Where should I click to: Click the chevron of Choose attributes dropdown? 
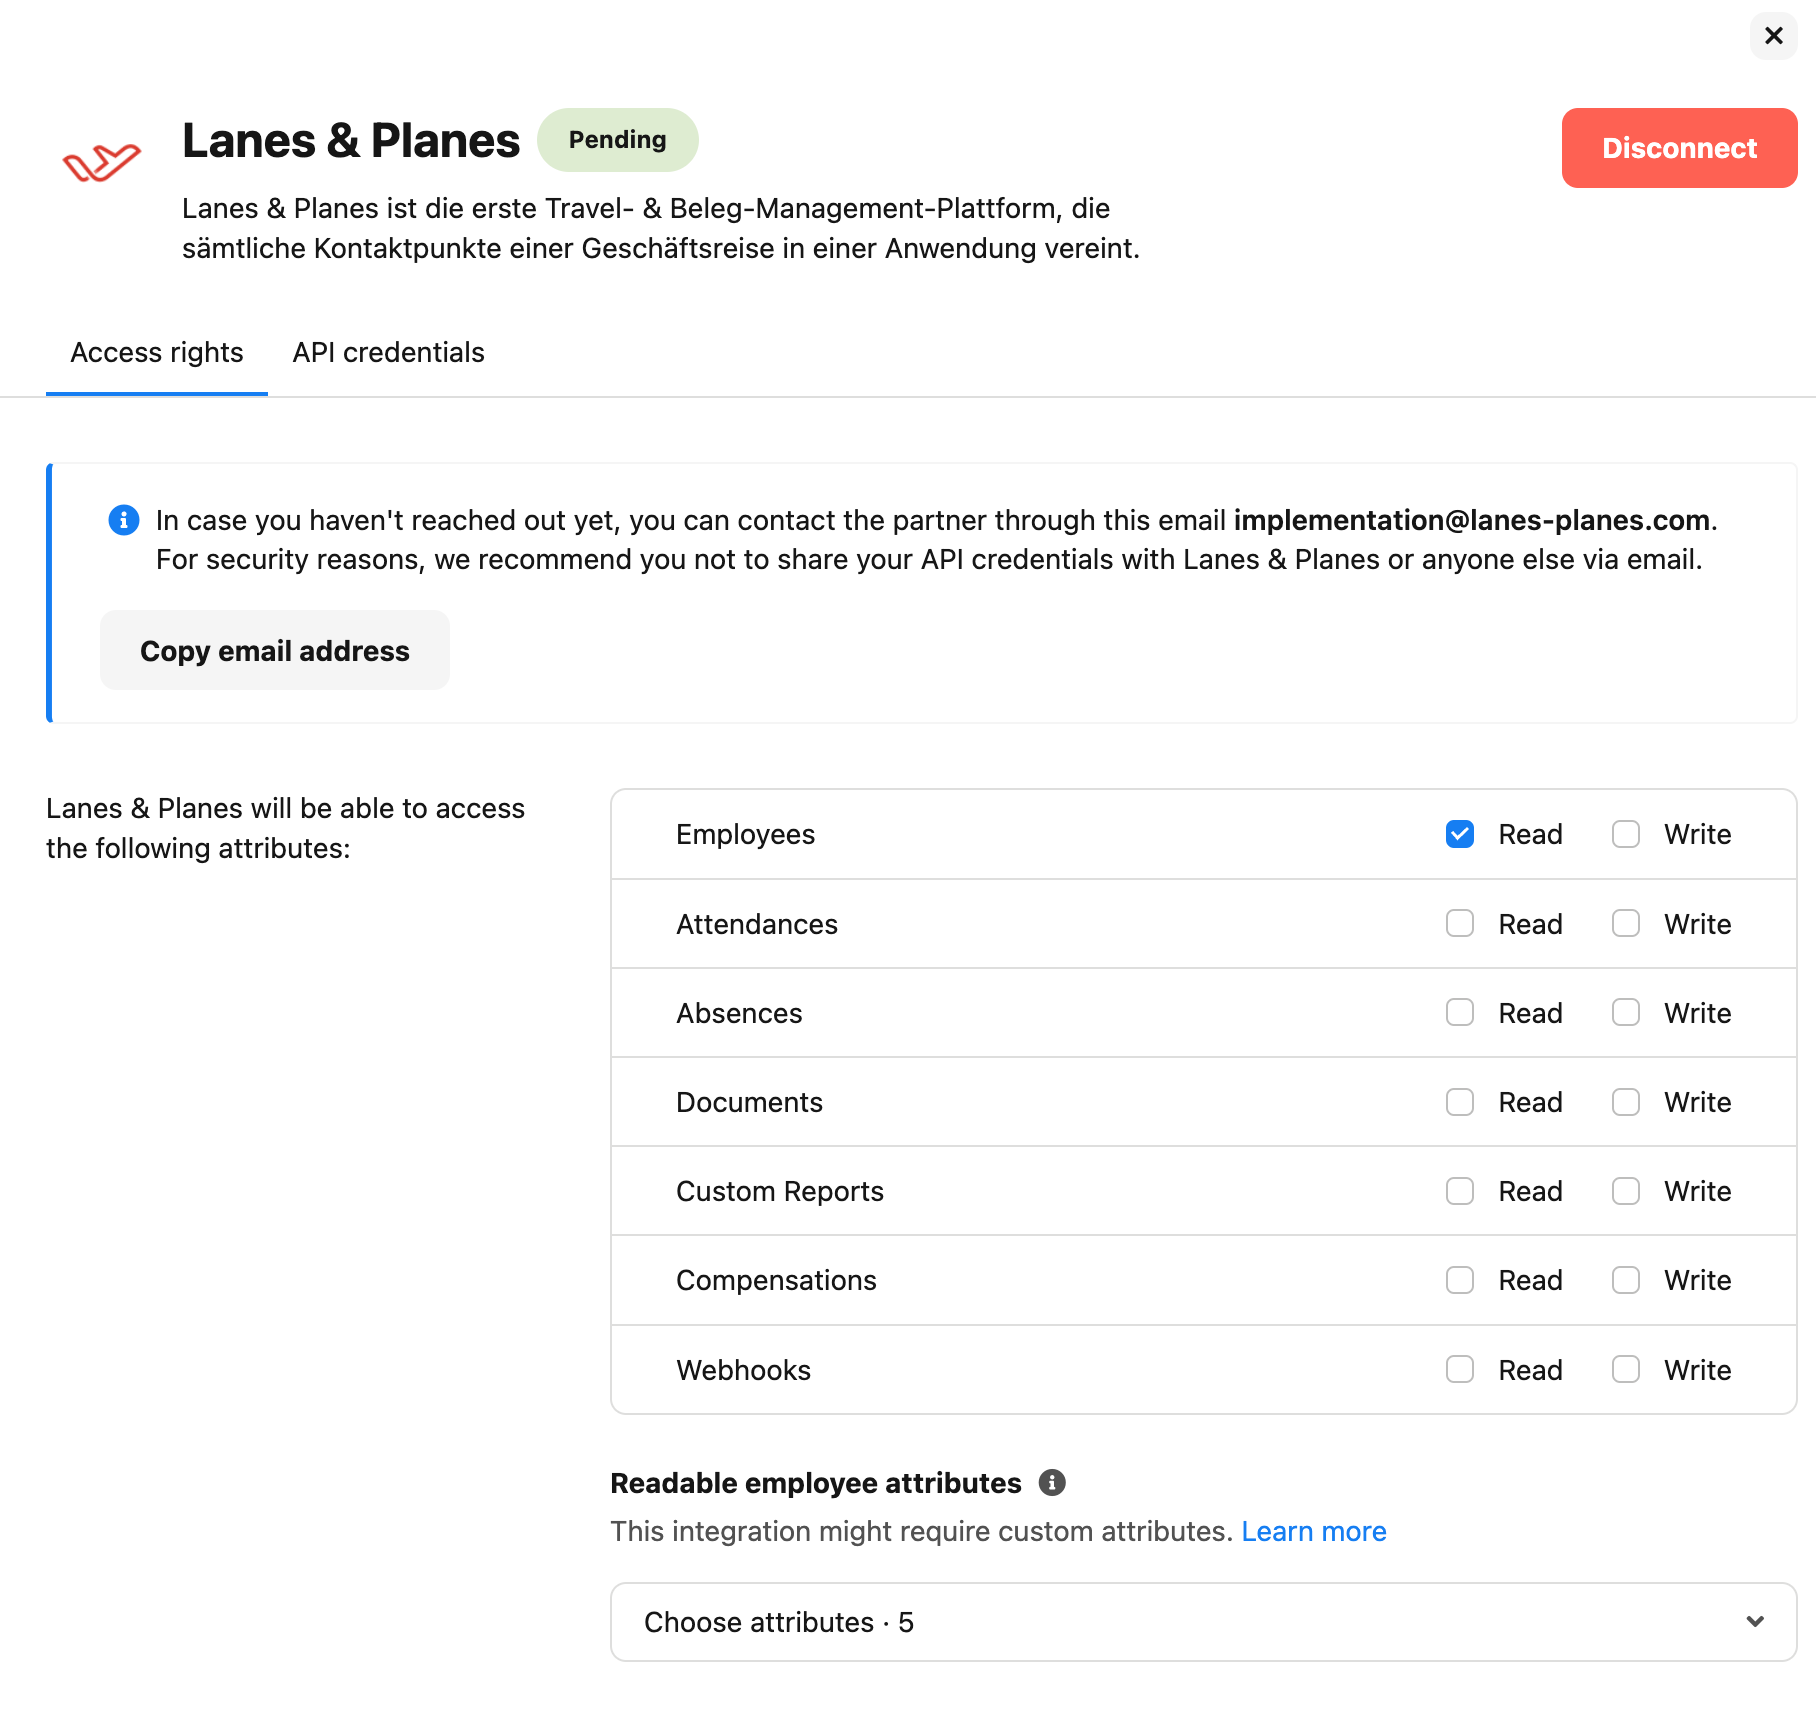[1755, 1621]
